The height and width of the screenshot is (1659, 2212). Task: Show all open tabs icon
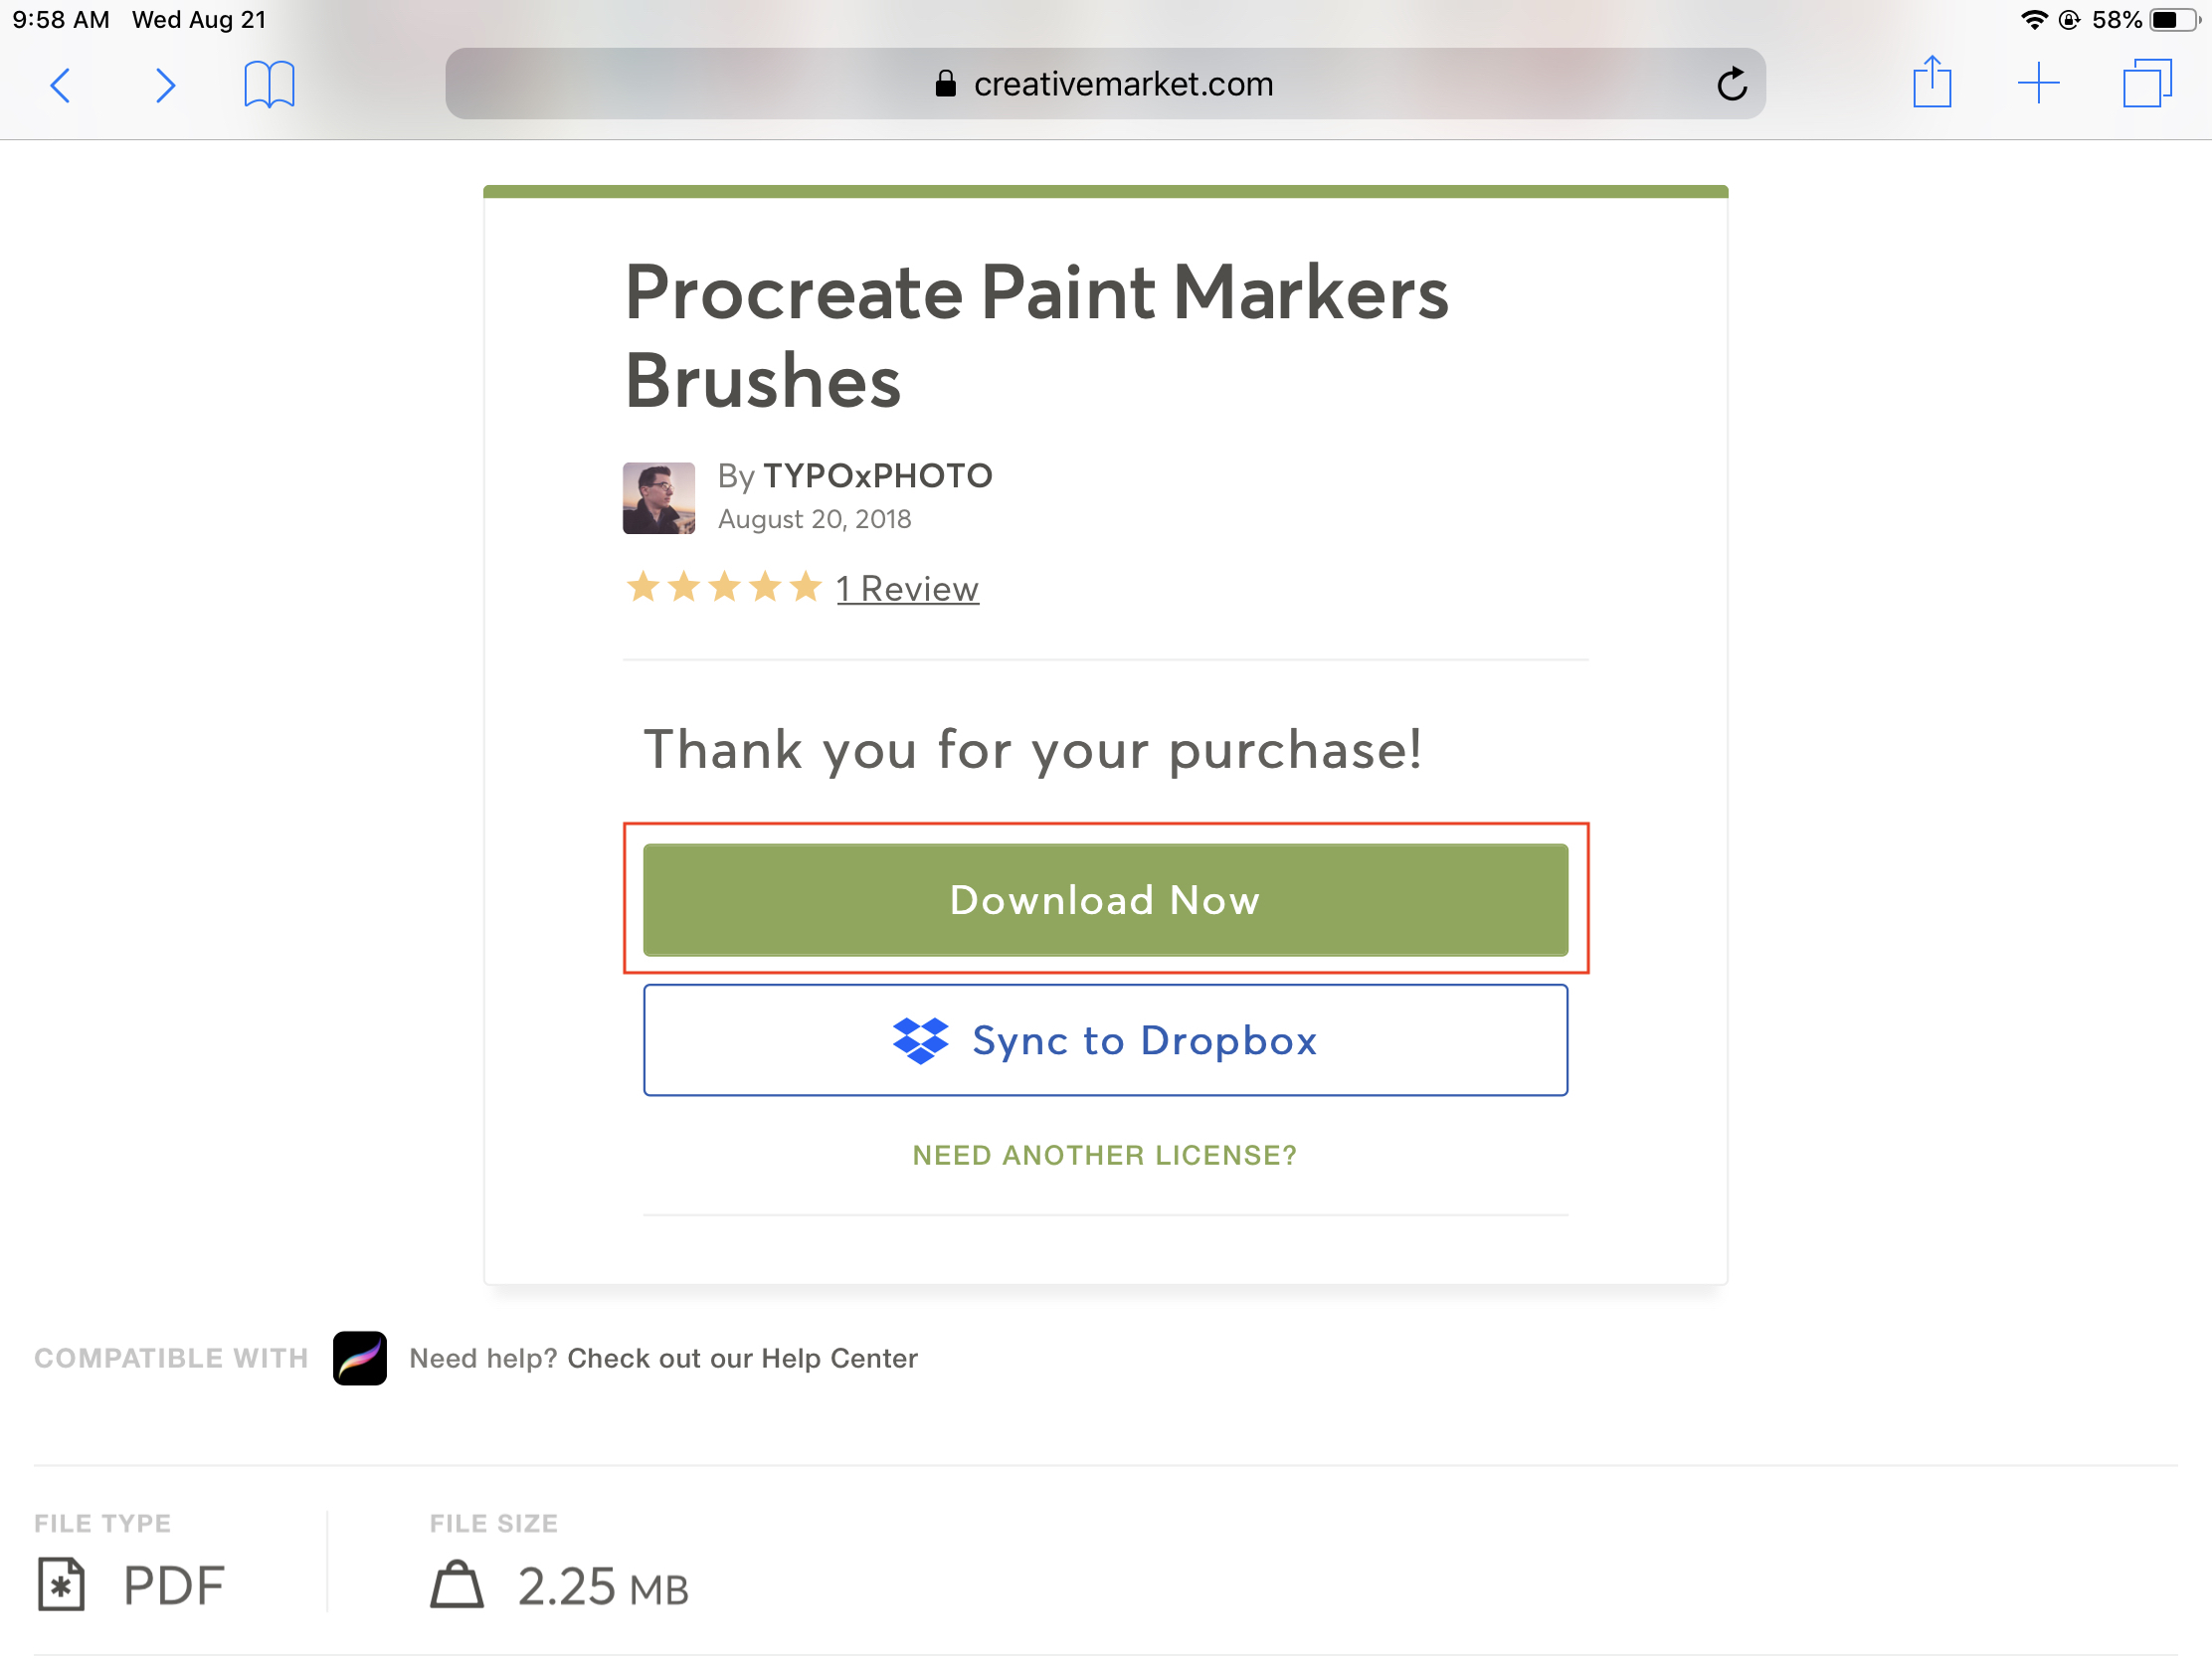click(x=2146, y=83)
